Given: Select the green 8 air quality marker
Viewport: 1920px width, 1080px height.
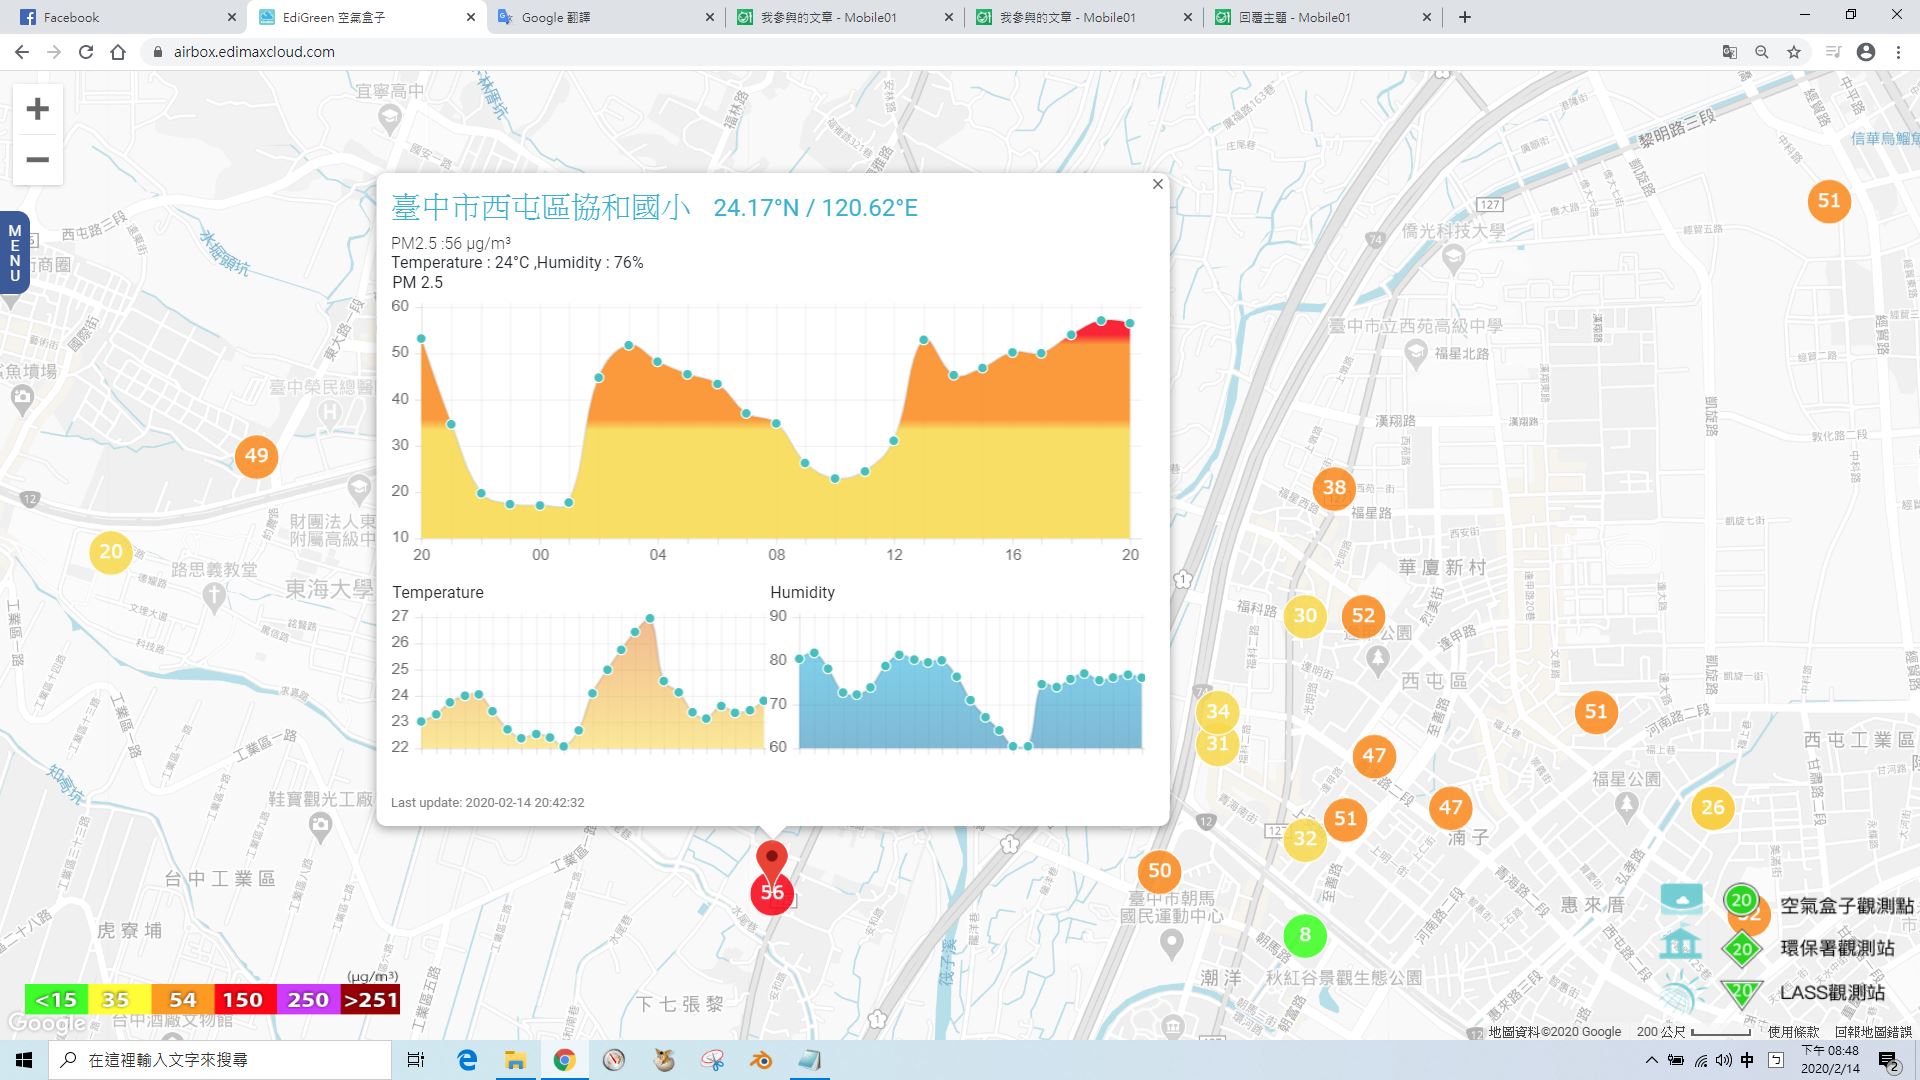Looking at the screenshot, I should [x=1304, y=935].
